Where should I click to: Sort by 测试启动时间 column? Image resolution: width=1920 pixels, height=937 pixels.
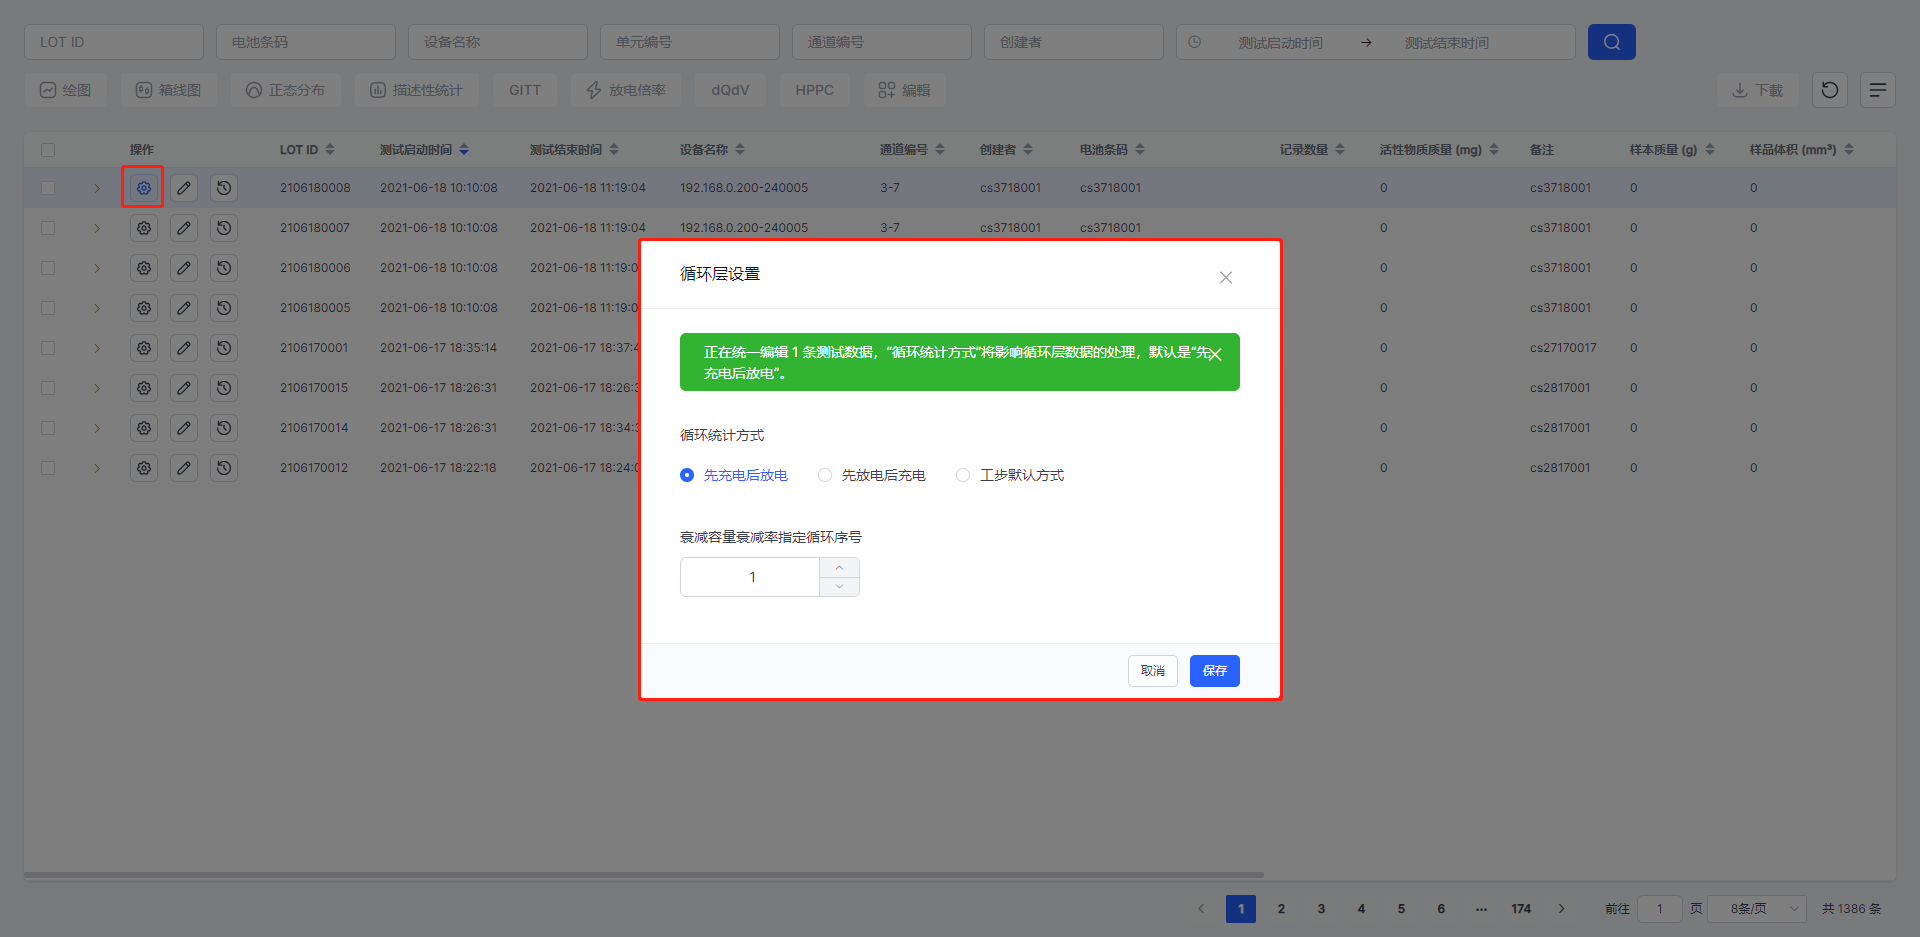[464, 150]
